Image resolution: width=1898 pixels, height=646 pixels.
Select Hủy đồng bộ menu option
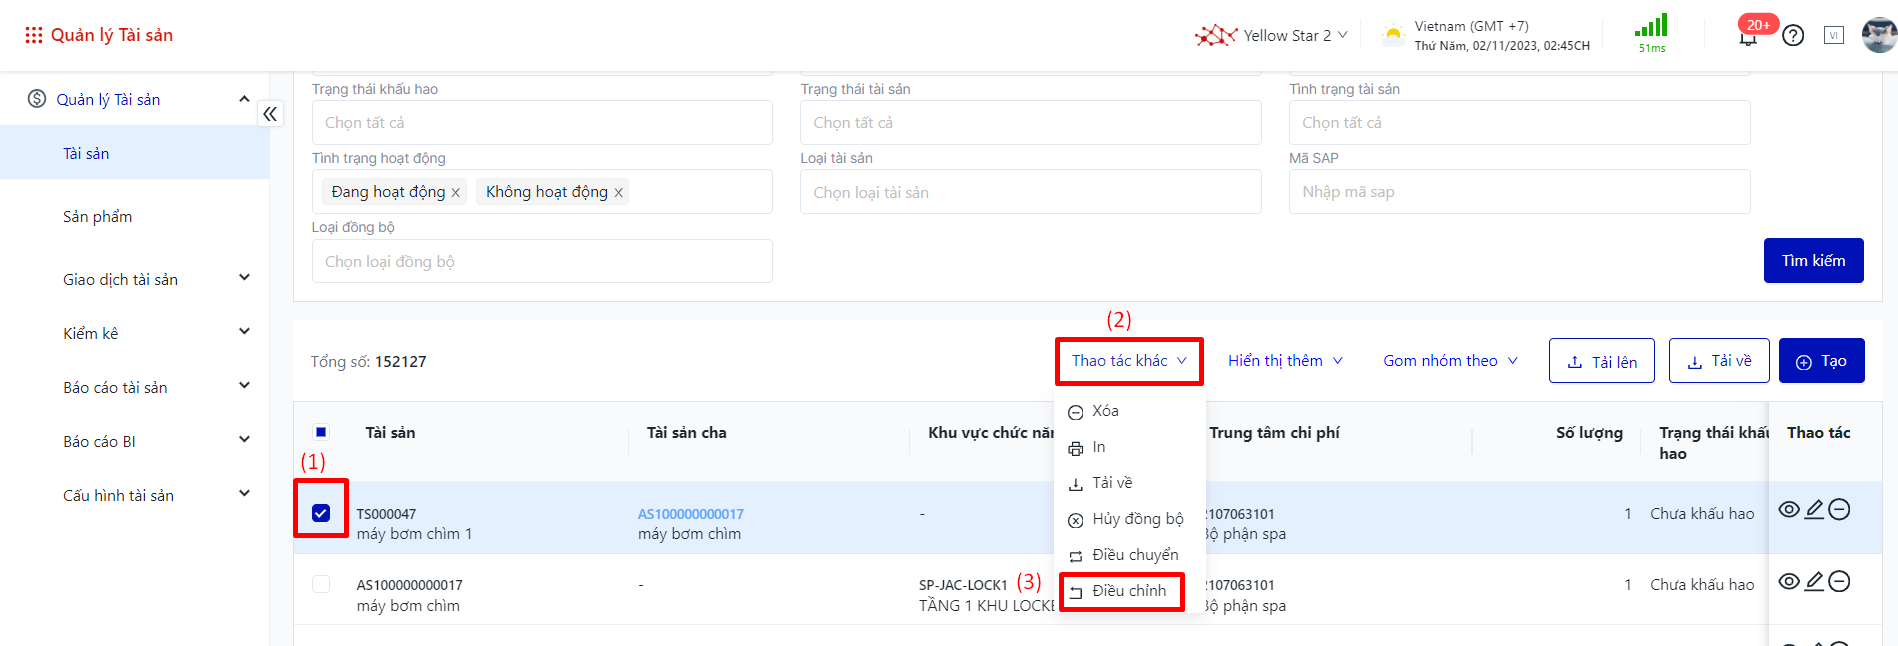click(1130, 519)
